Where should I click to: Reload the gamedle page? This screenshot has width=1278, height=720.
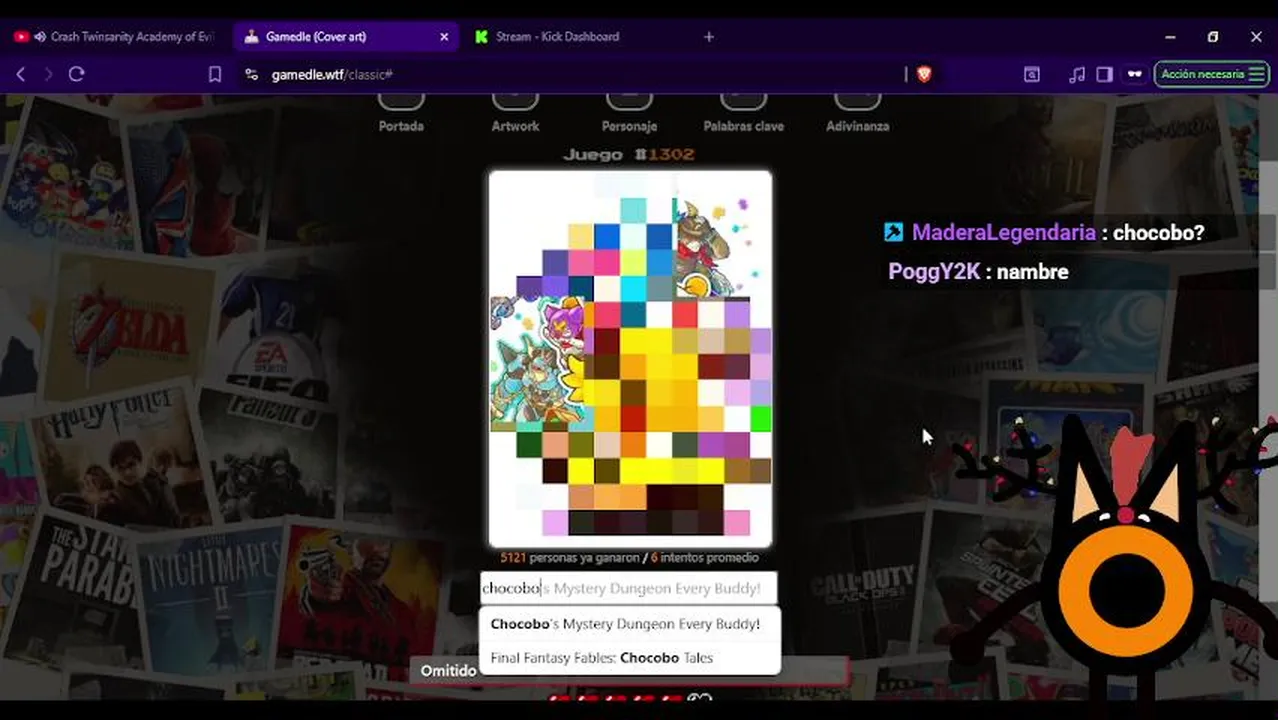(x=76, y=74)
